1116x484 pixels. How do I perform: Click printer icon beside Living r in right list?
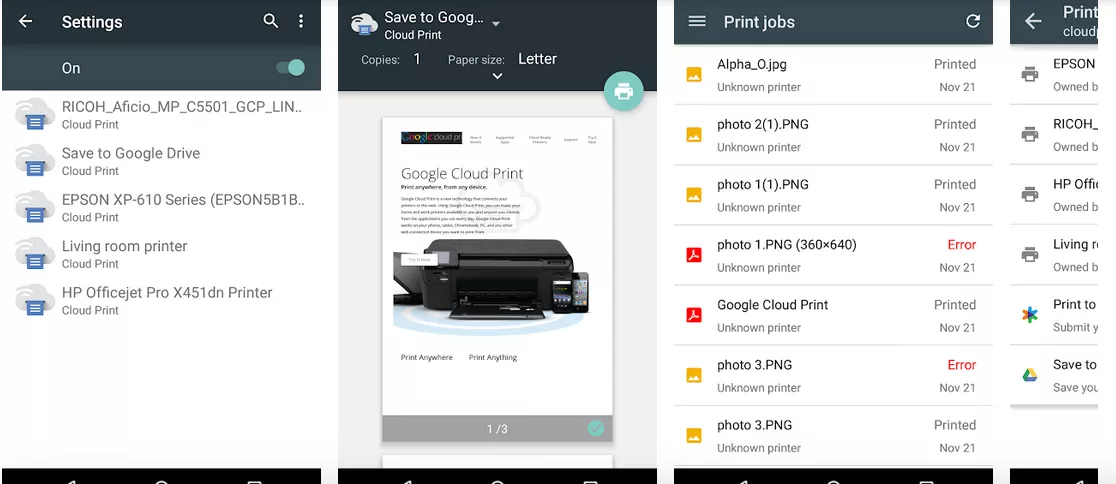point(1030,254)
